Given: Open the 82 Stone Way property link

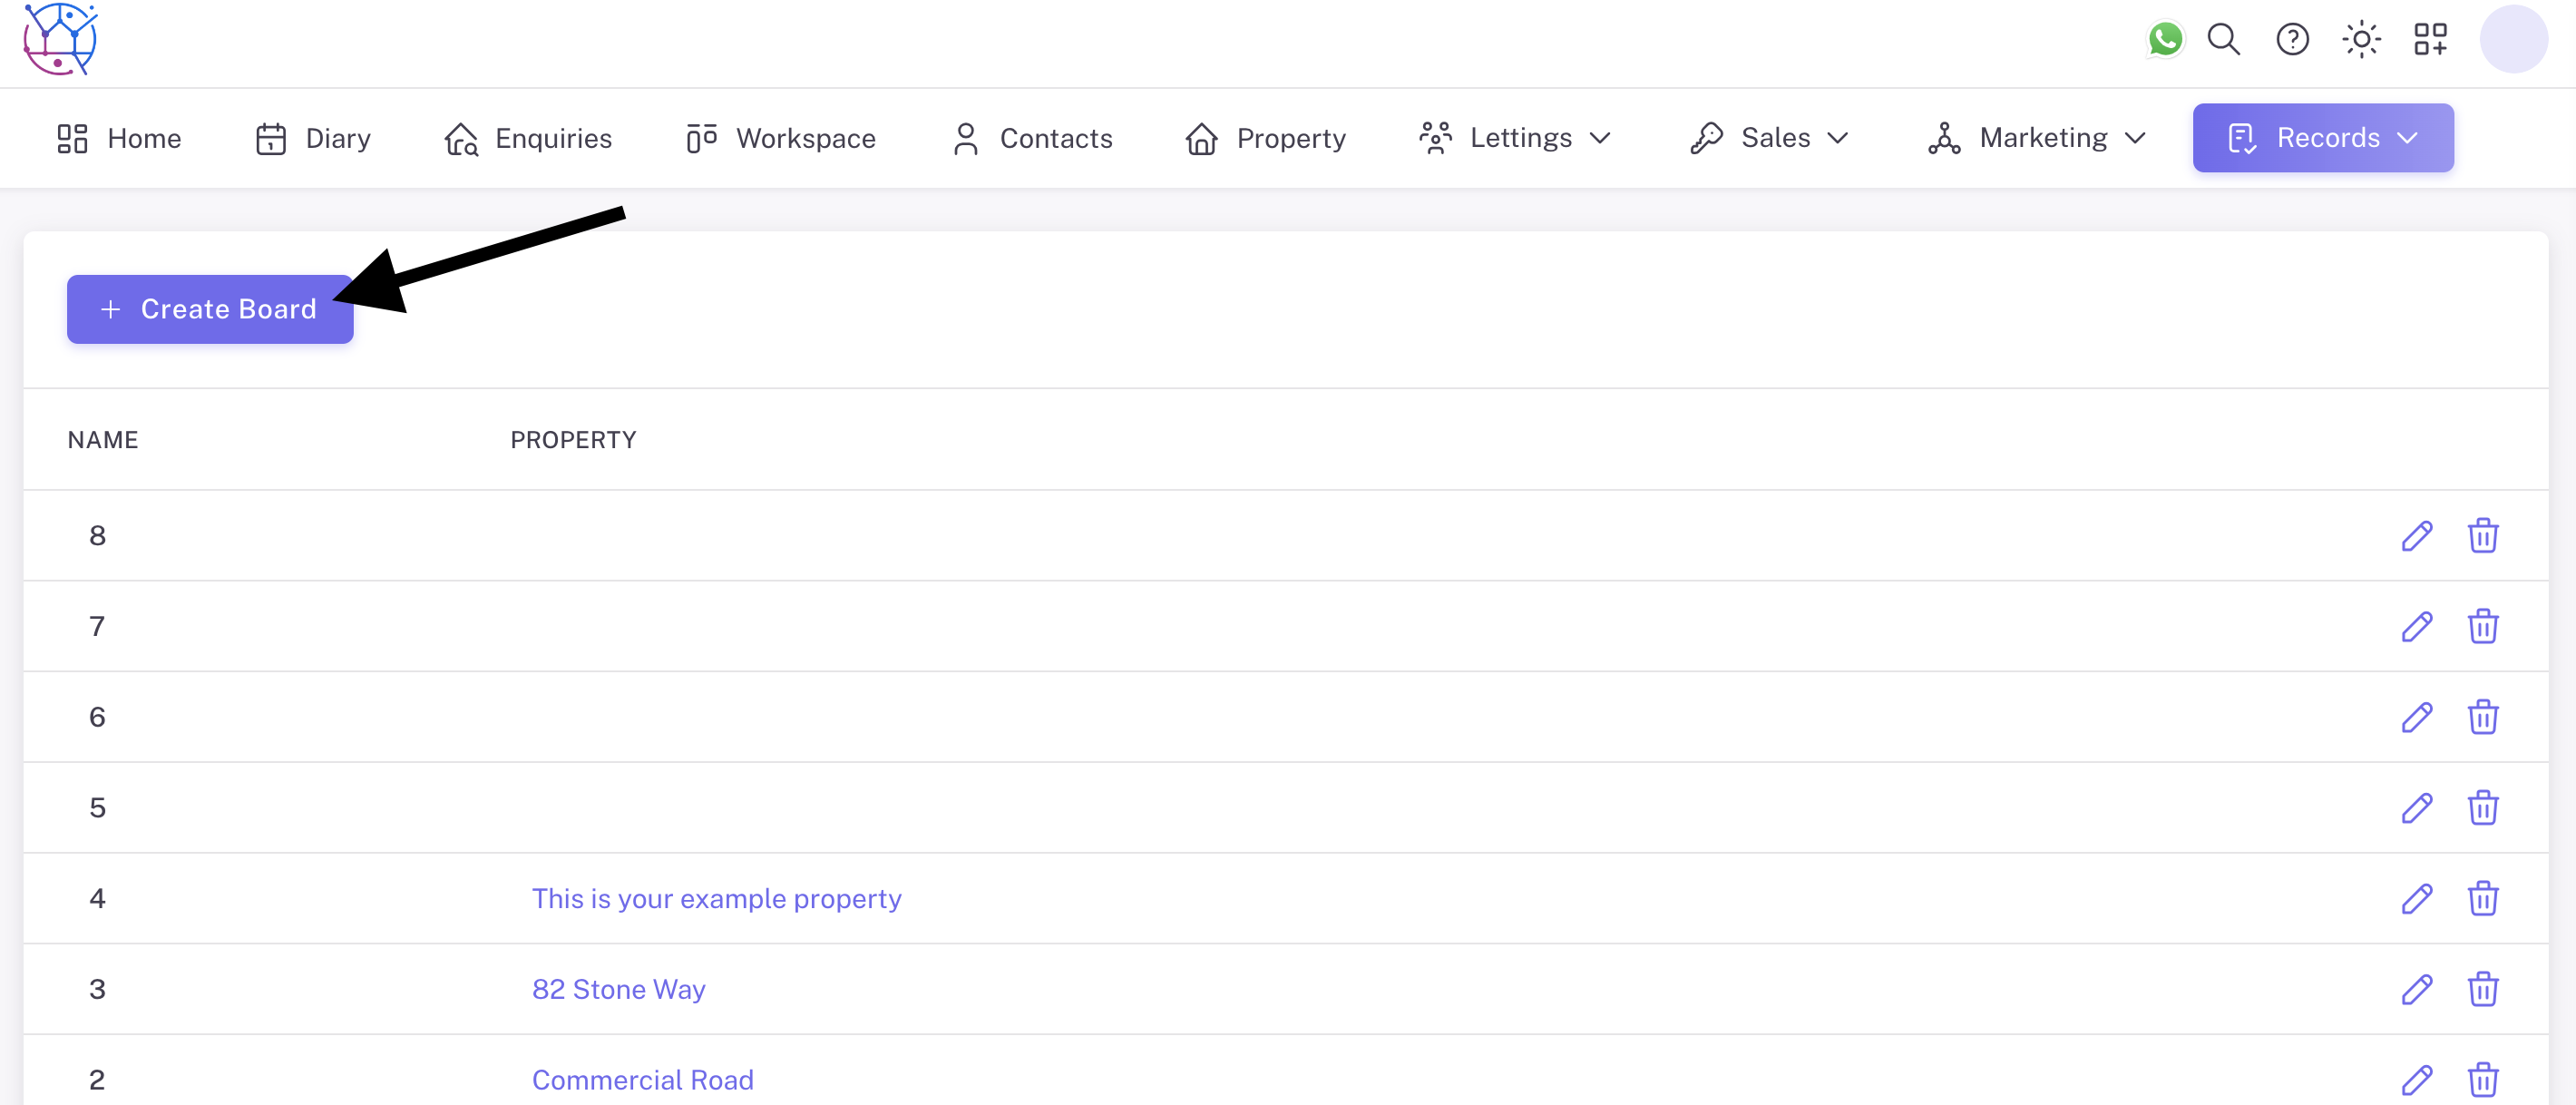Looking at the screenshot, I should tap(618, 989).
